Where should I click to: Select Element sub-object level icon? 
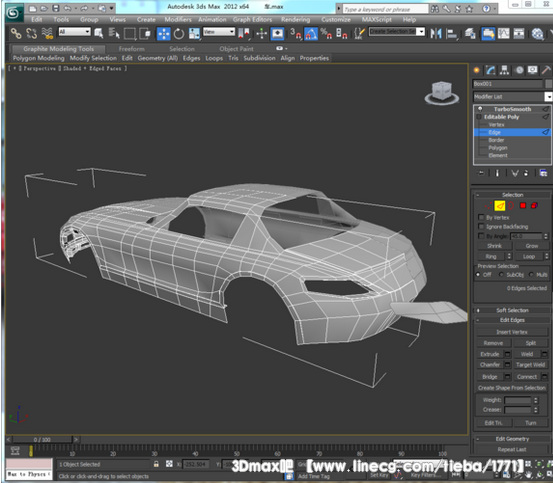[x=534, y=206]
